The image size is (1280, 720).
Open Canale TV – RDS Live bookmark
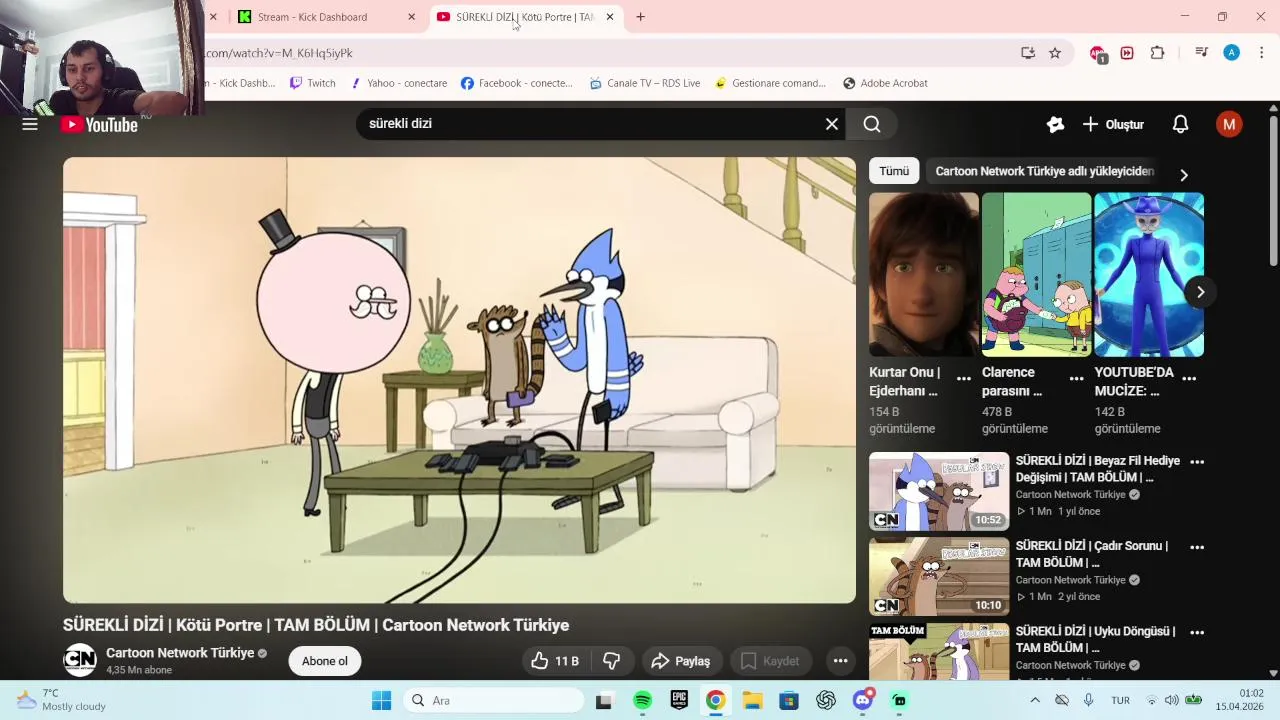click(x=645, y=83)
